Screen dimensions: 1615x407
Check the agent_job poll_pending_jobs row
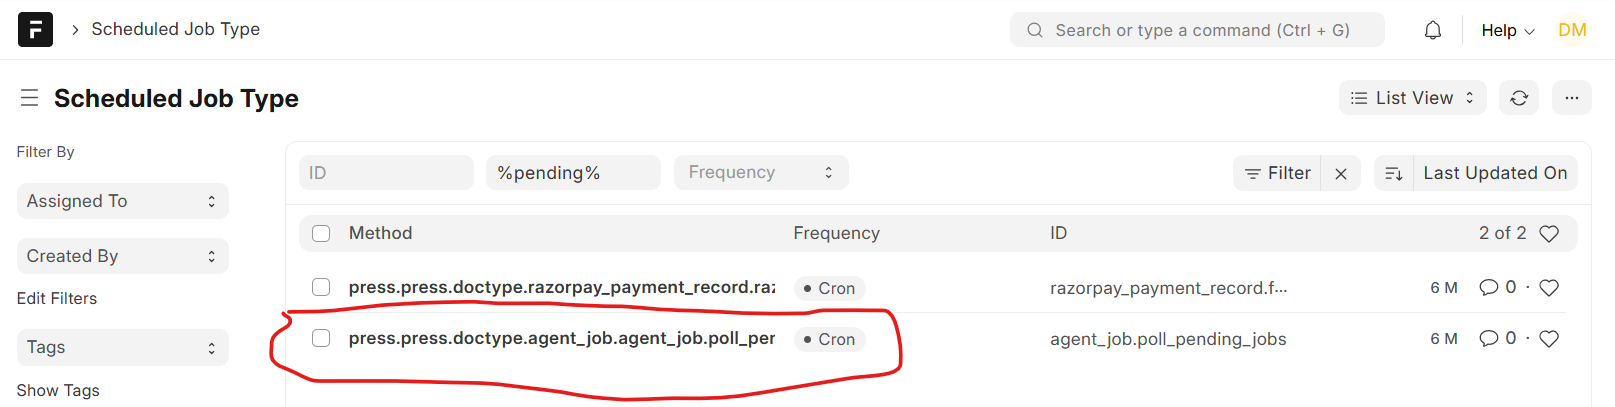click(x=321, y=338)
